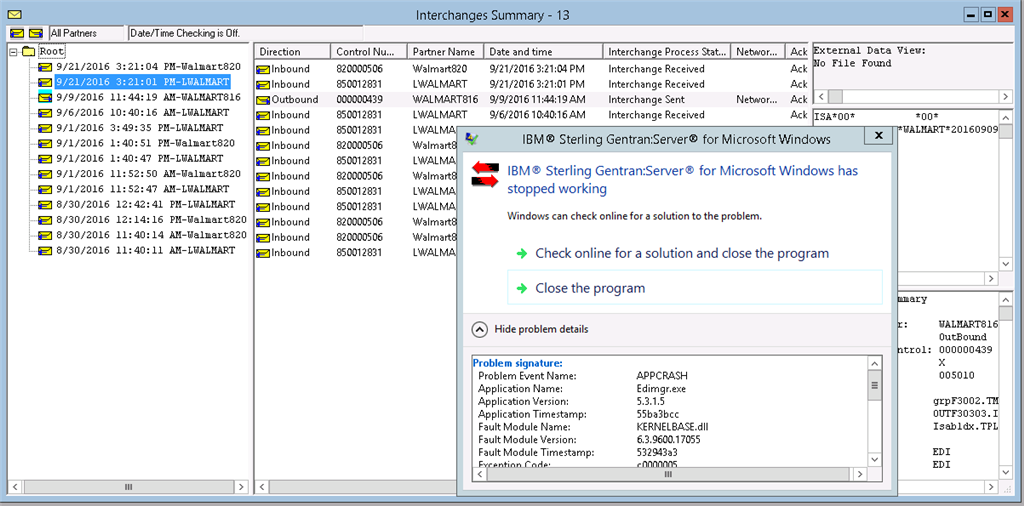Click Close the program option
Screen dimensions: 1024x506
pyautogui.click(x=590, y=288)
